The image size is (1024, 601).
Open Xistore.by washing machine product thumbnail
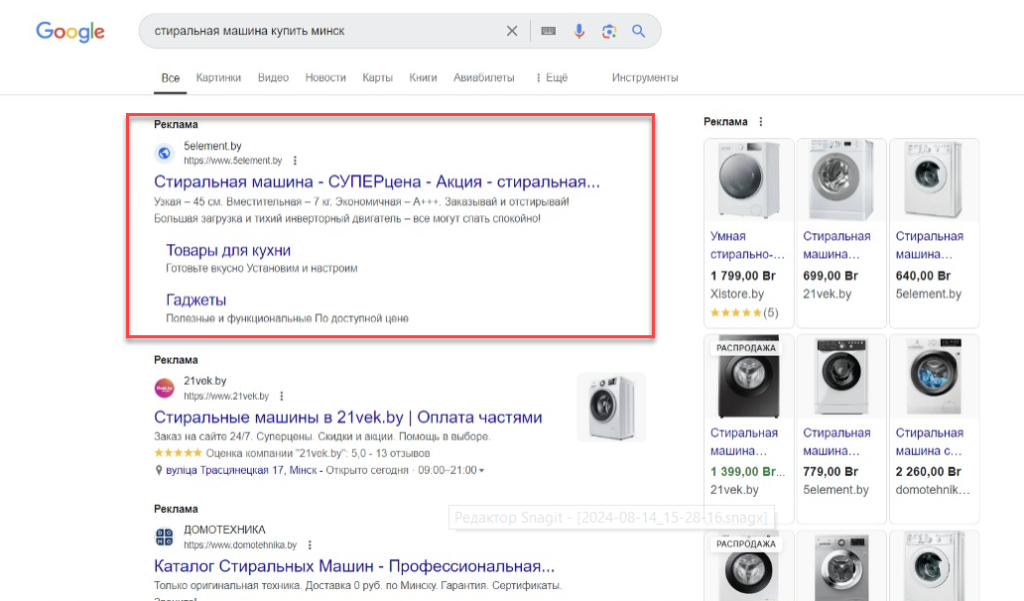(748, 181)
